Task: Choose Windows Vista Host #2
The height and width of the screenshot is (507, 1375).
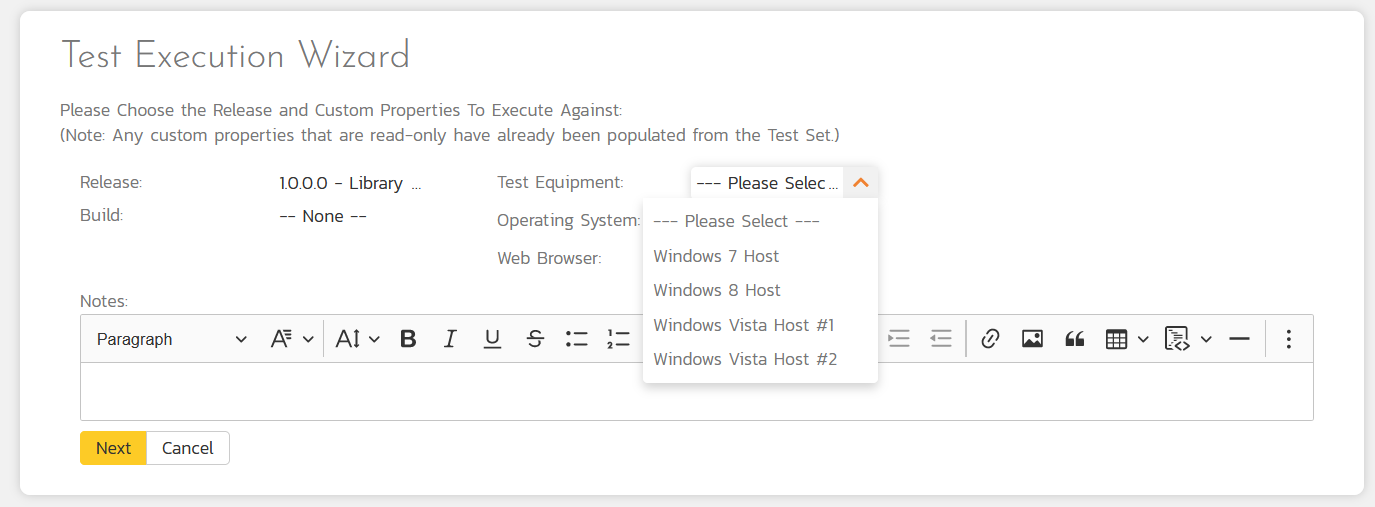Action: [x=745, y=359]
